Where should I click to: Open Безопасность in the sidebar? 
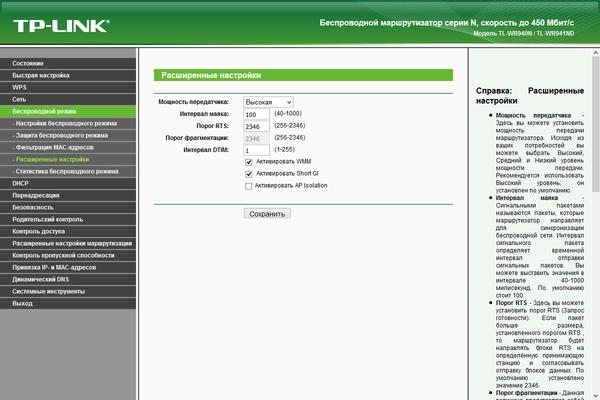68,207
